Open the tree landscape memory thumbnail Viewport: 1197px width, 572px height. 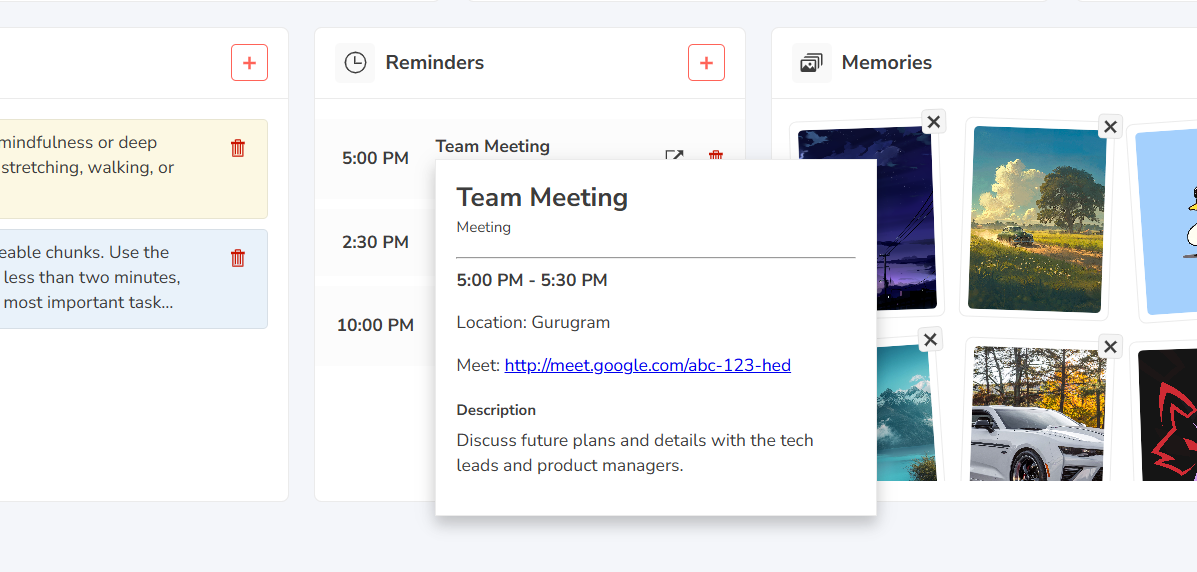pyautogui.click(x=1037, y=219)
